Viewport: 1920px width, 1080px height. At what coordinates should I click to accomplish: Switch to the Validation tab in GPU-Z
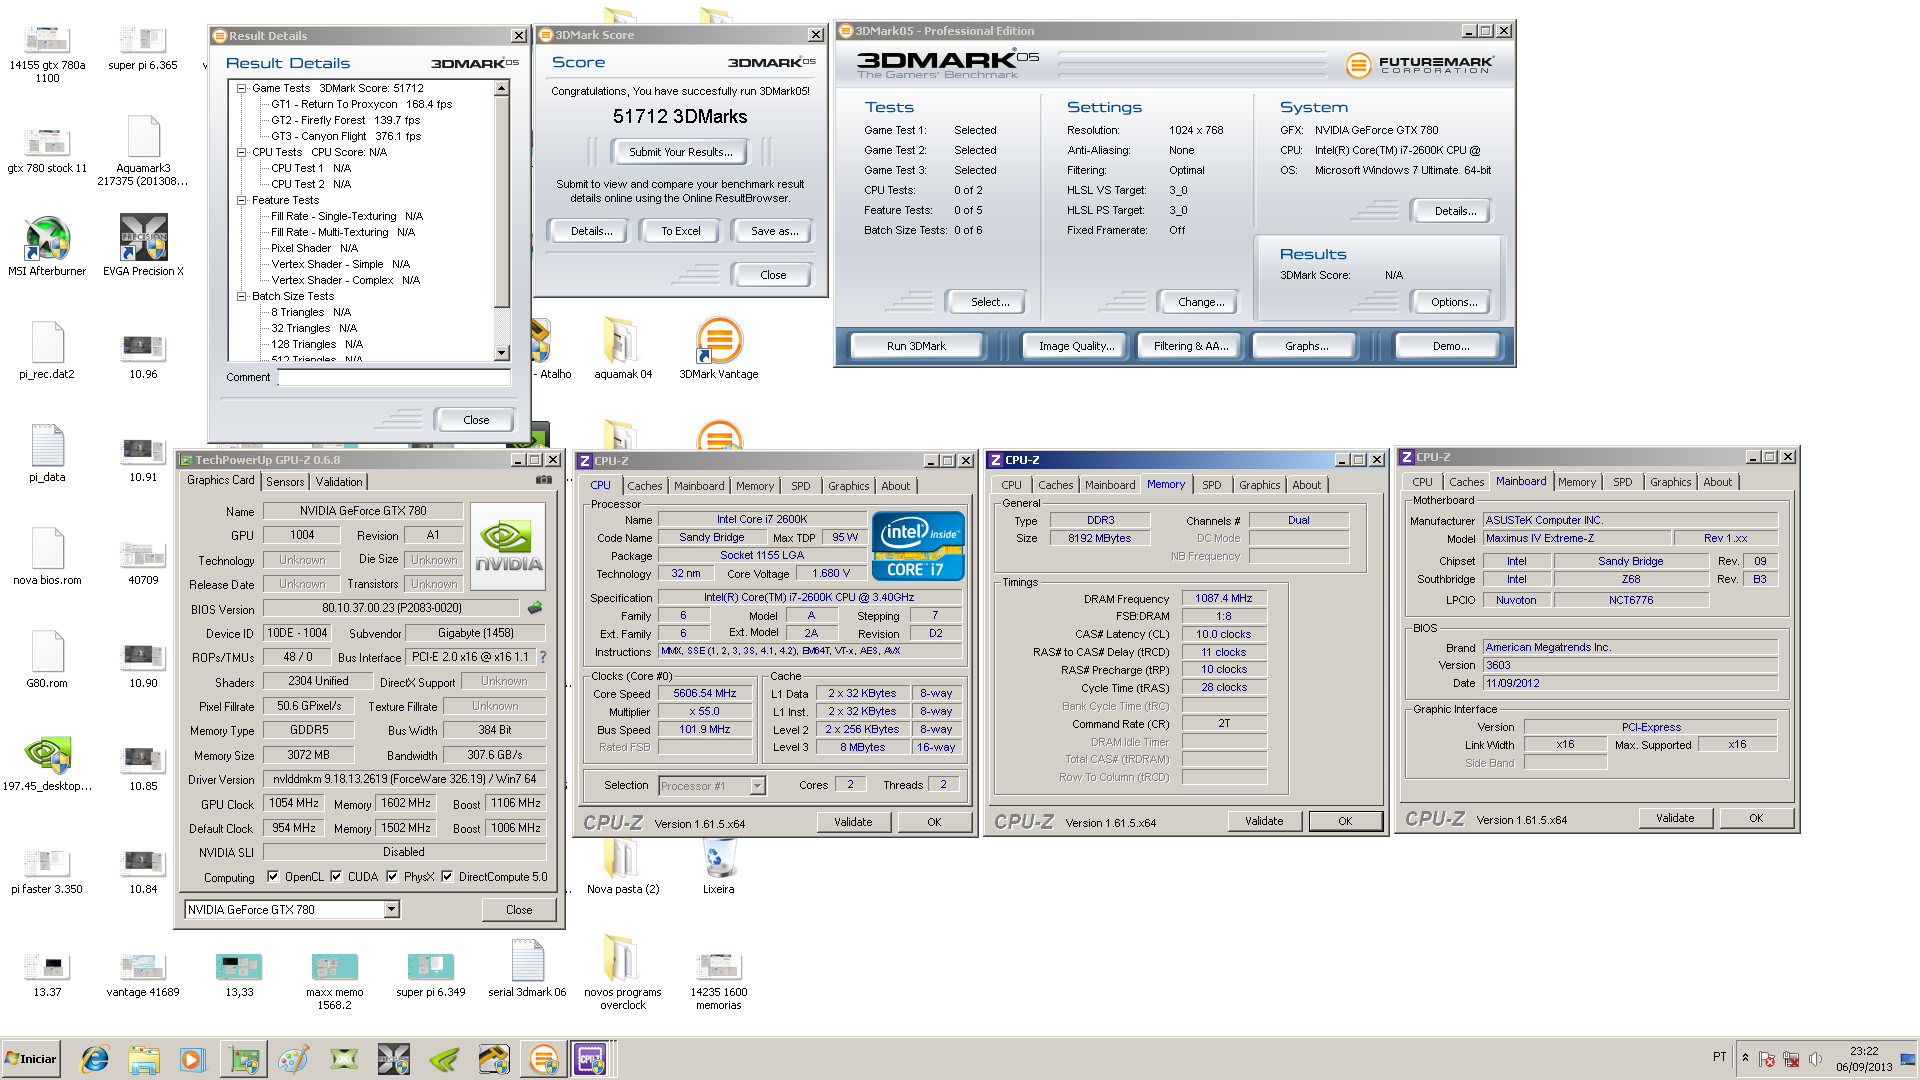click(x=339, y=482)
